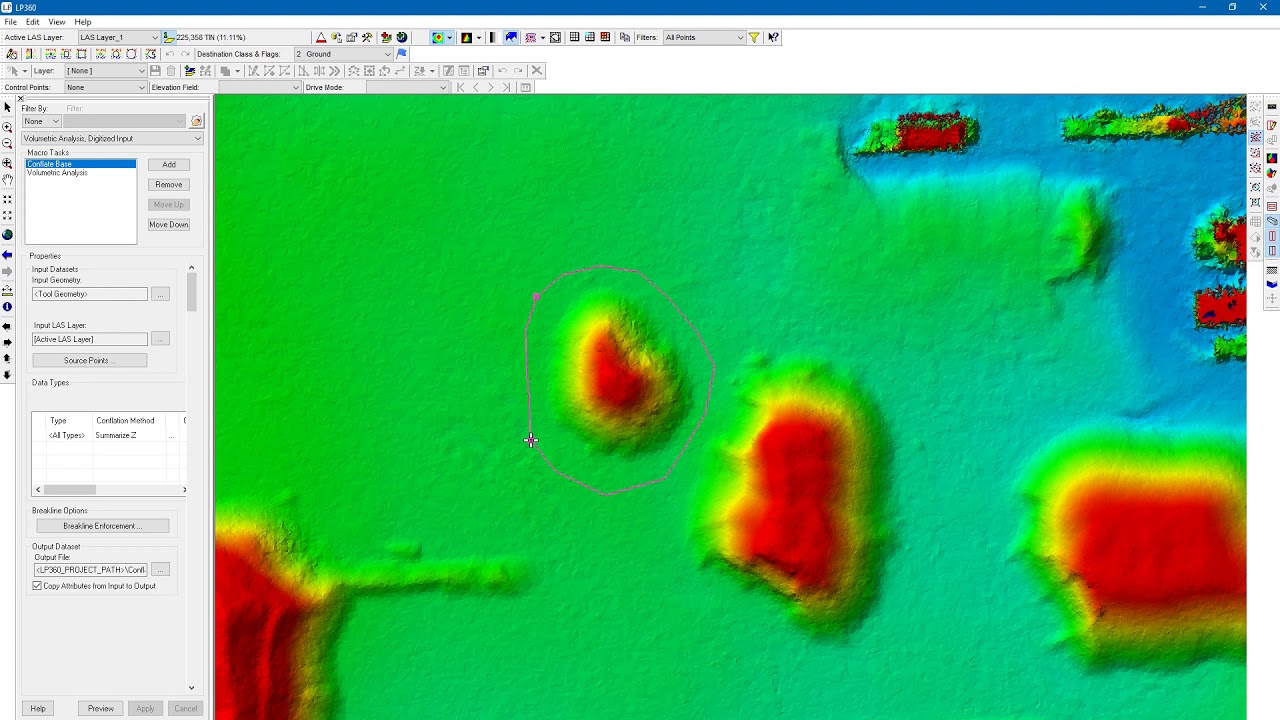This screenshot has height=720, width=1280.
Task: Go to previous extent blue arrow
Action: coord(7,255)
